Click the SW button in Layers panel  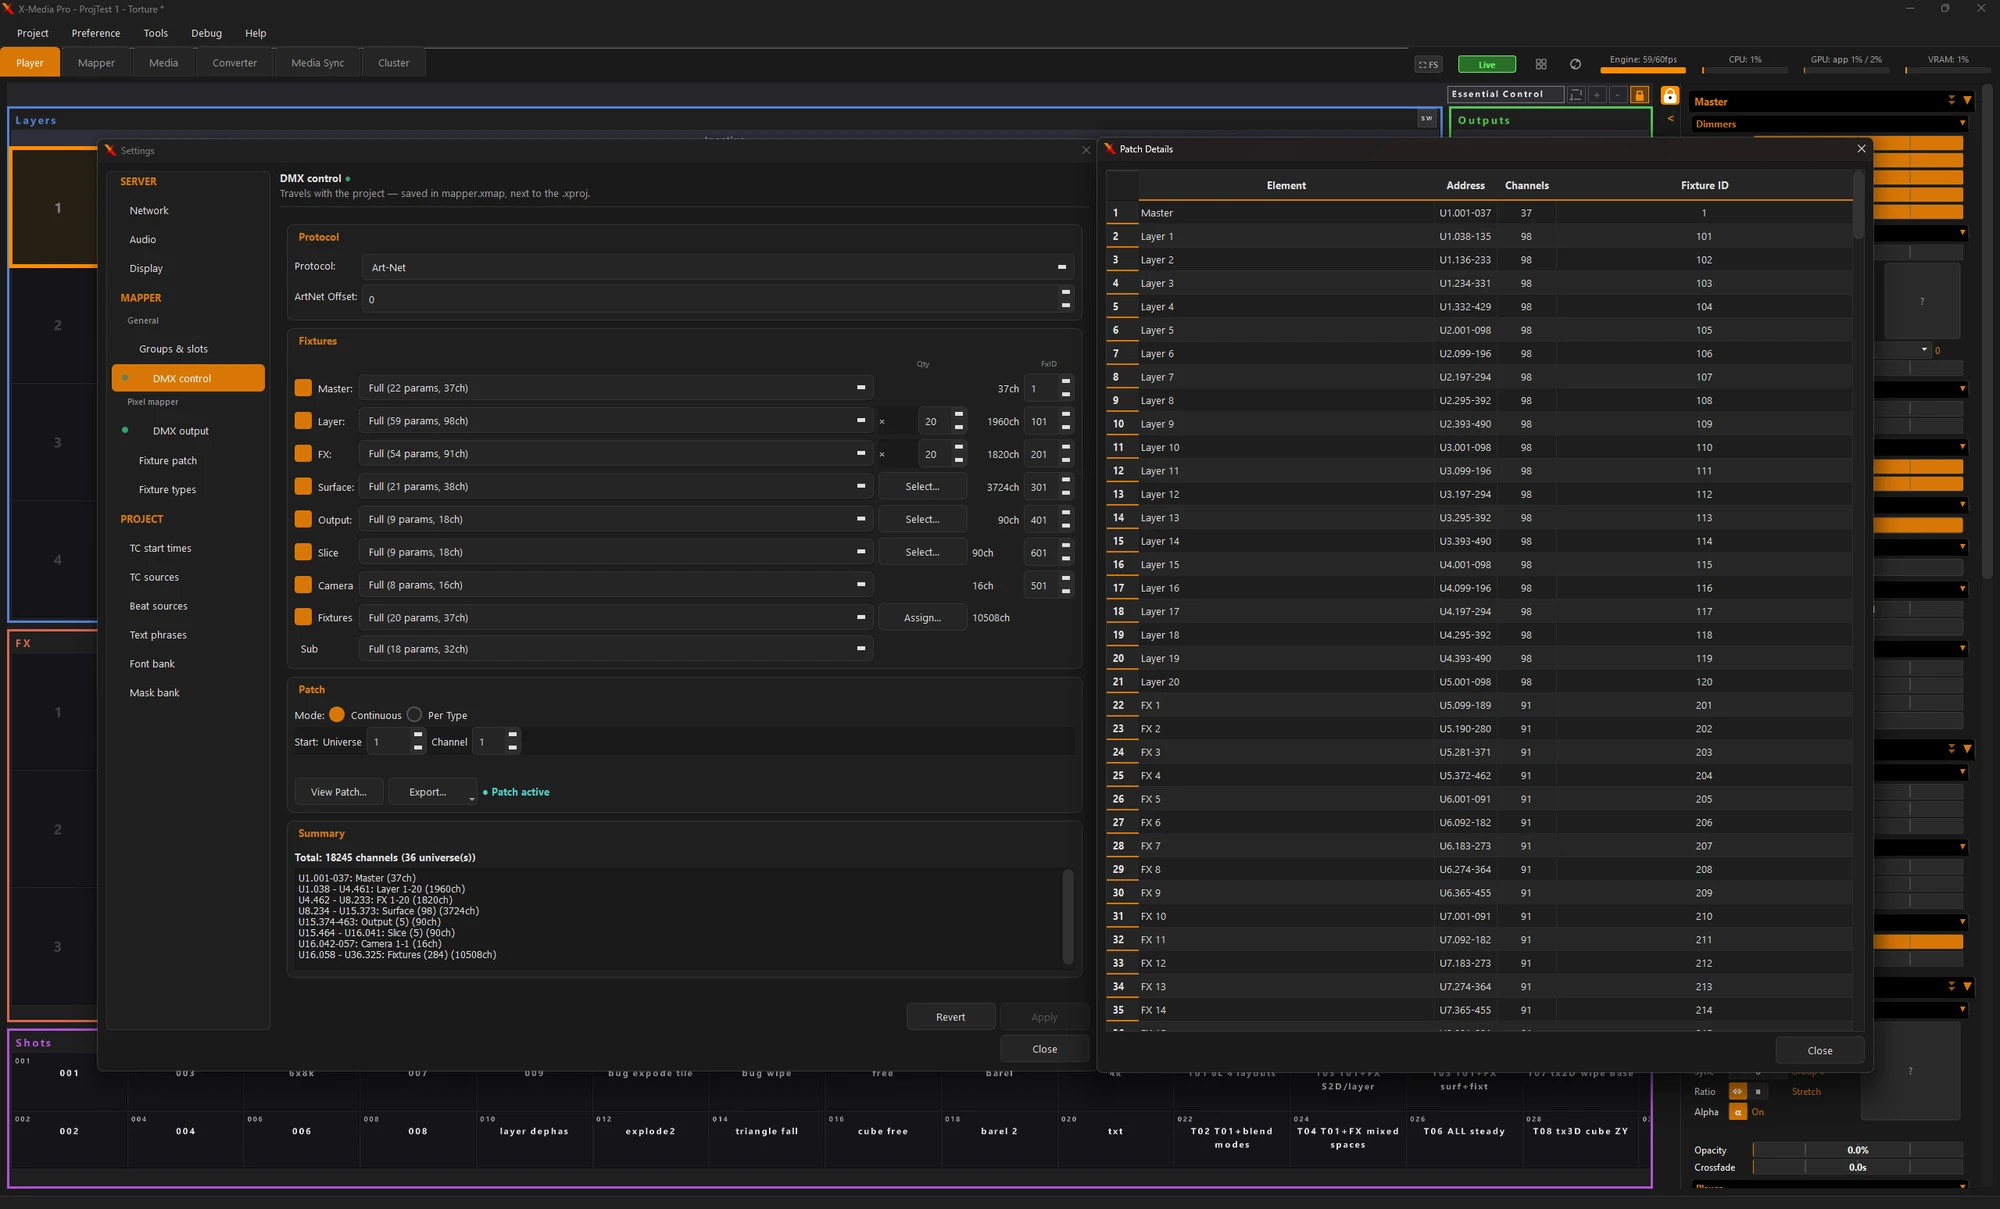pos(1427,119)
